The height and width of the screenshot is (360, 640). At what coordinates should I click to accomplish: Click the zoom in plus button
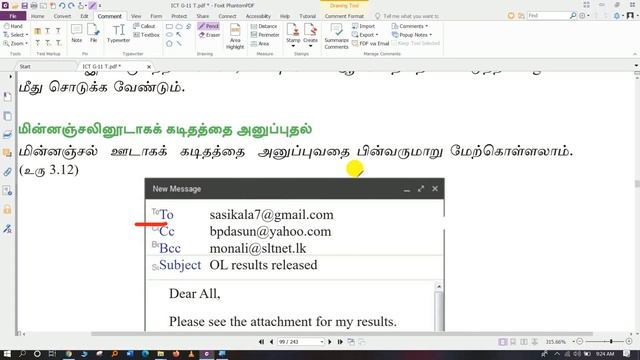coord(629,341)
